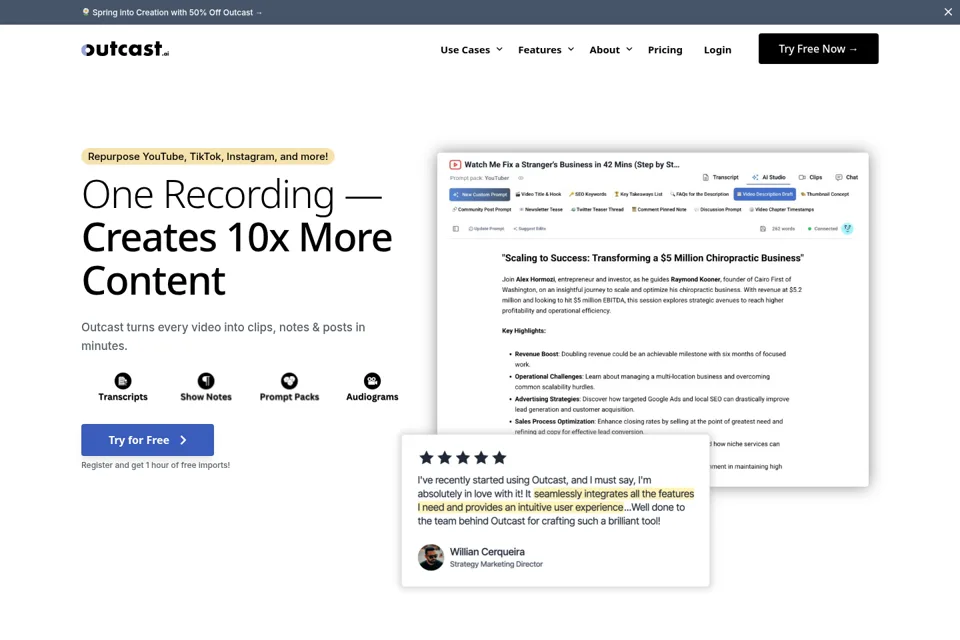Click the teal avatar icon in editor toolbar
960x640 pixels.
[x=847, y=228]
